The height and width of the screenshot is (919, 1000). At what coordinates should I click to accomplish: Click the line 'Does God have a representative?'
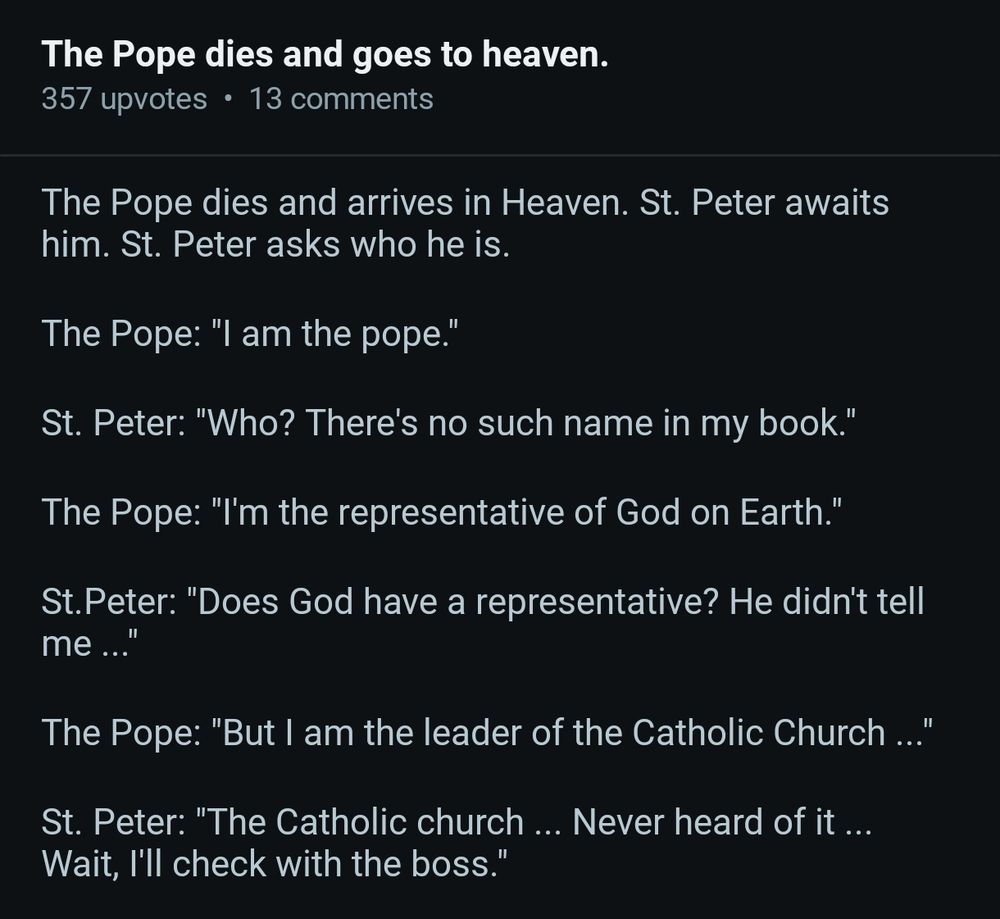(x=453, y=601)
